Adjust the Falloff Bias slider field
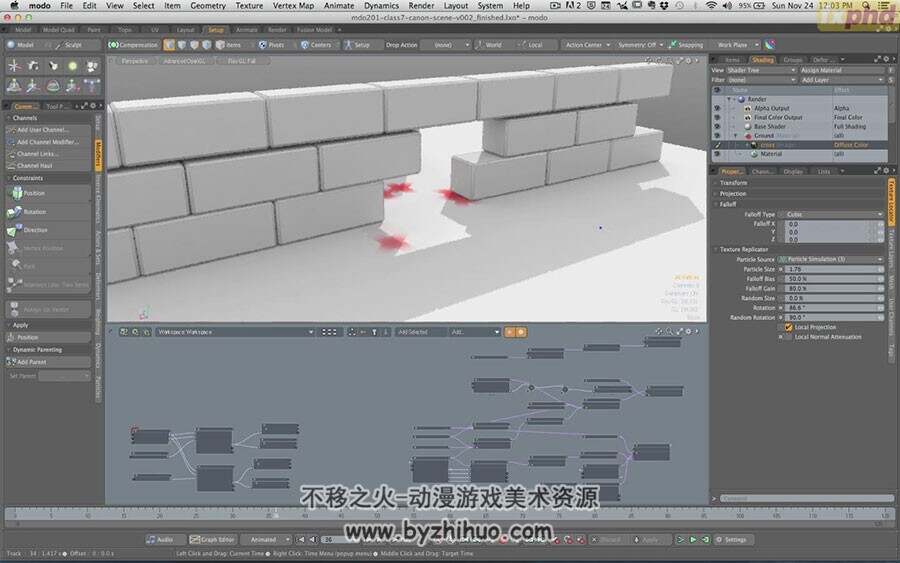The image size is (900, 563). (x=831, y=278)
